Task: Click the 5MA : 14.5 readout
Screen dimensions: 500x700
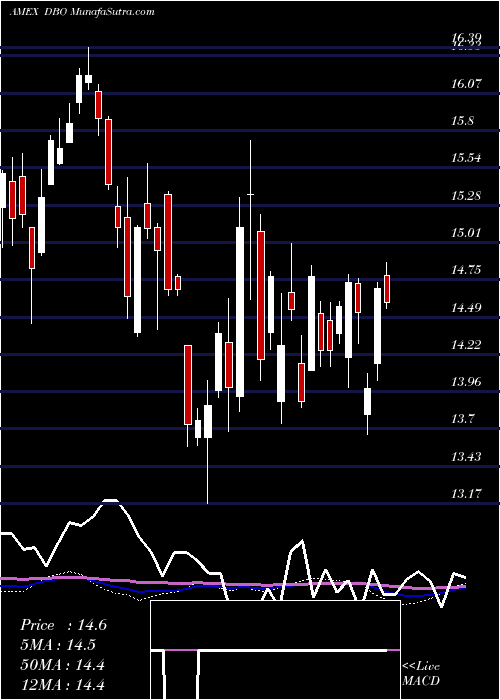Action: (58, 645)
